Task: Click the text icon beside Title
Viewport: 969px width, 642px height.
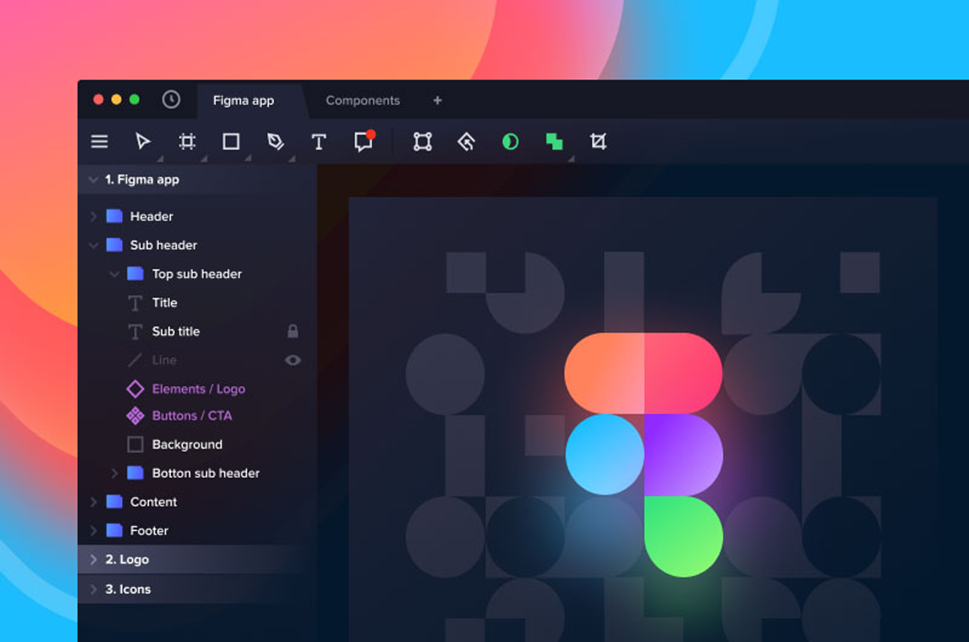Action: [x=135, y=303]
